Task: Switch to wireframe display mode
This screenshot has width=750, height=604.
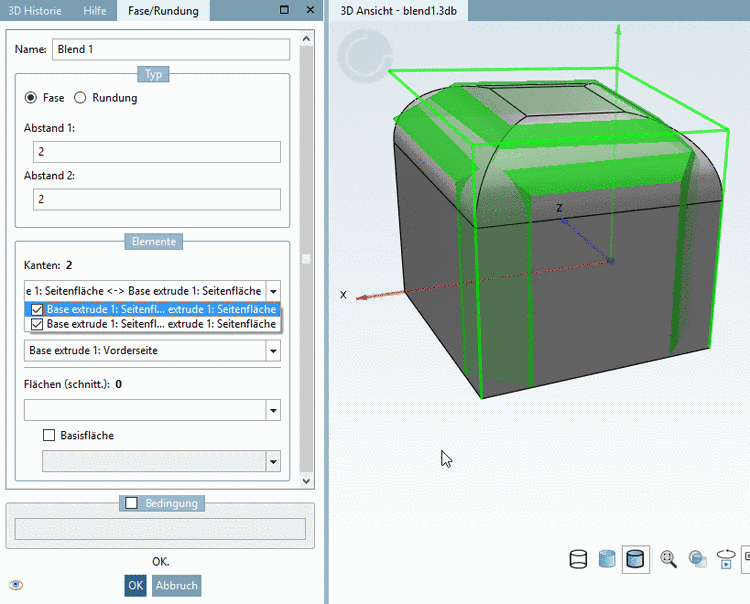Action: (578, 560)
